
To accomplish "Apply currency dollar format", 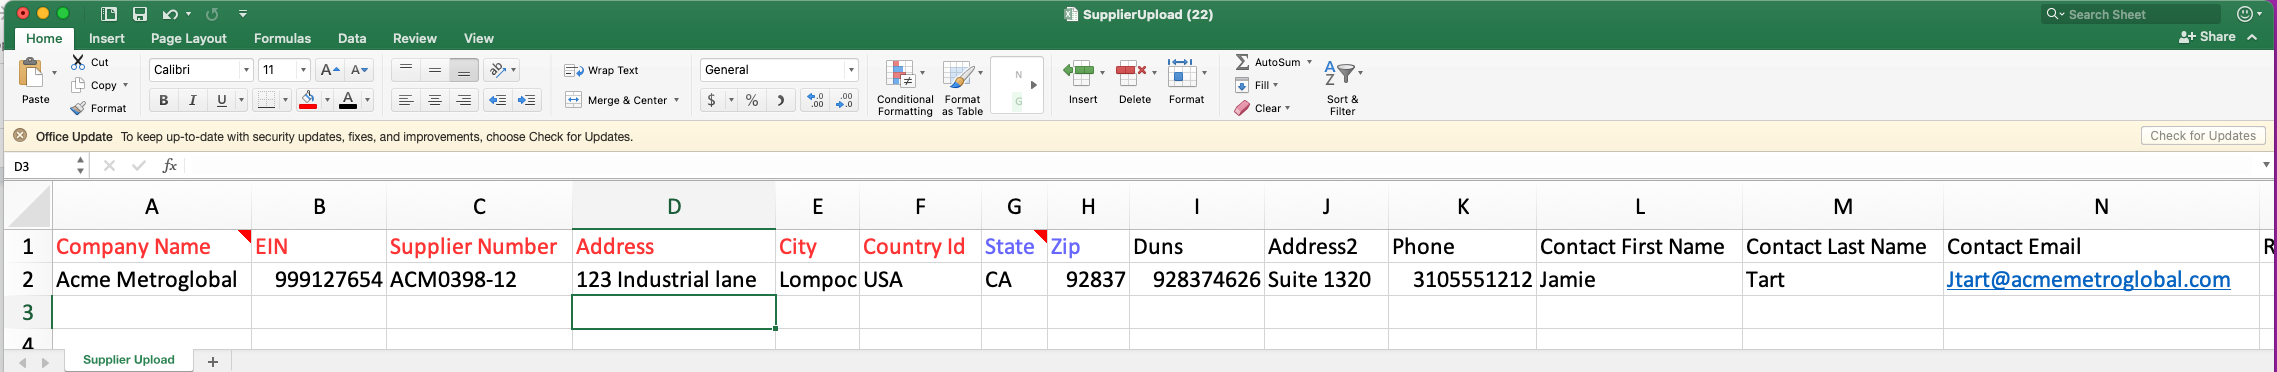I will [x=711, y=100].
